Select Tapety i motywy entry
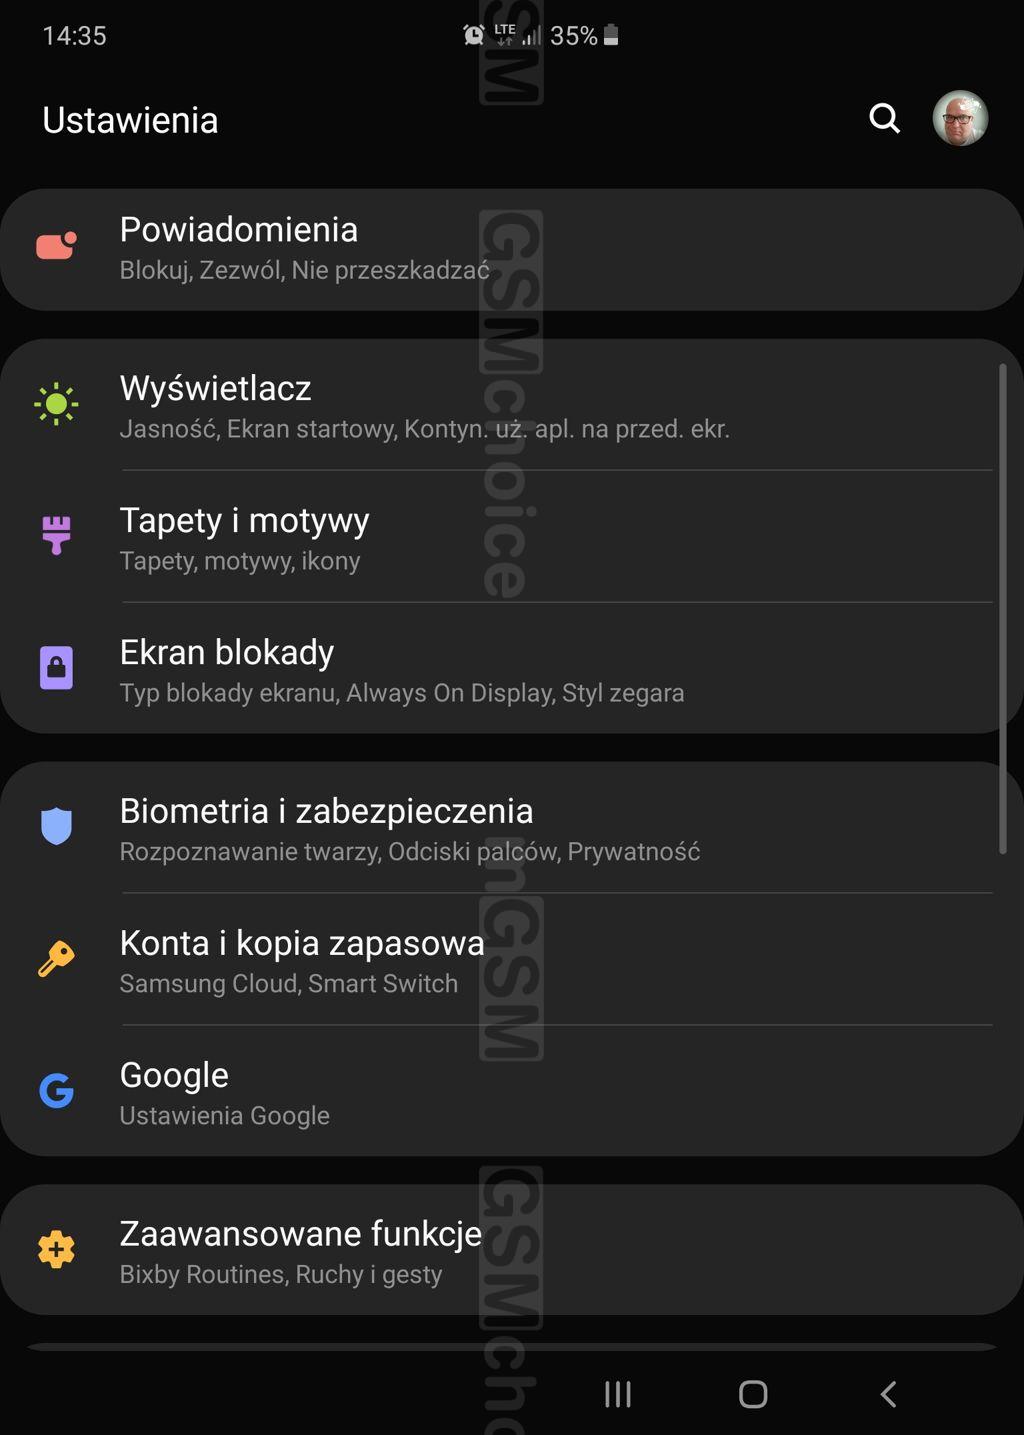 [512, 537]
